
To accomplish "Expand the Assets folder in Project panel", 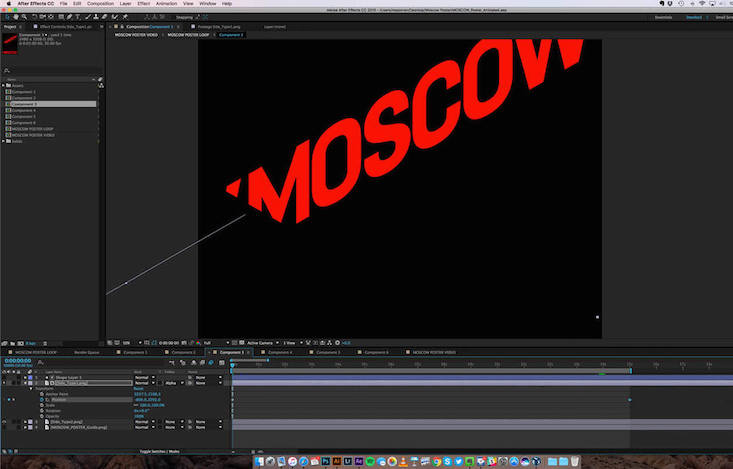I will click(x=4, y=86).
